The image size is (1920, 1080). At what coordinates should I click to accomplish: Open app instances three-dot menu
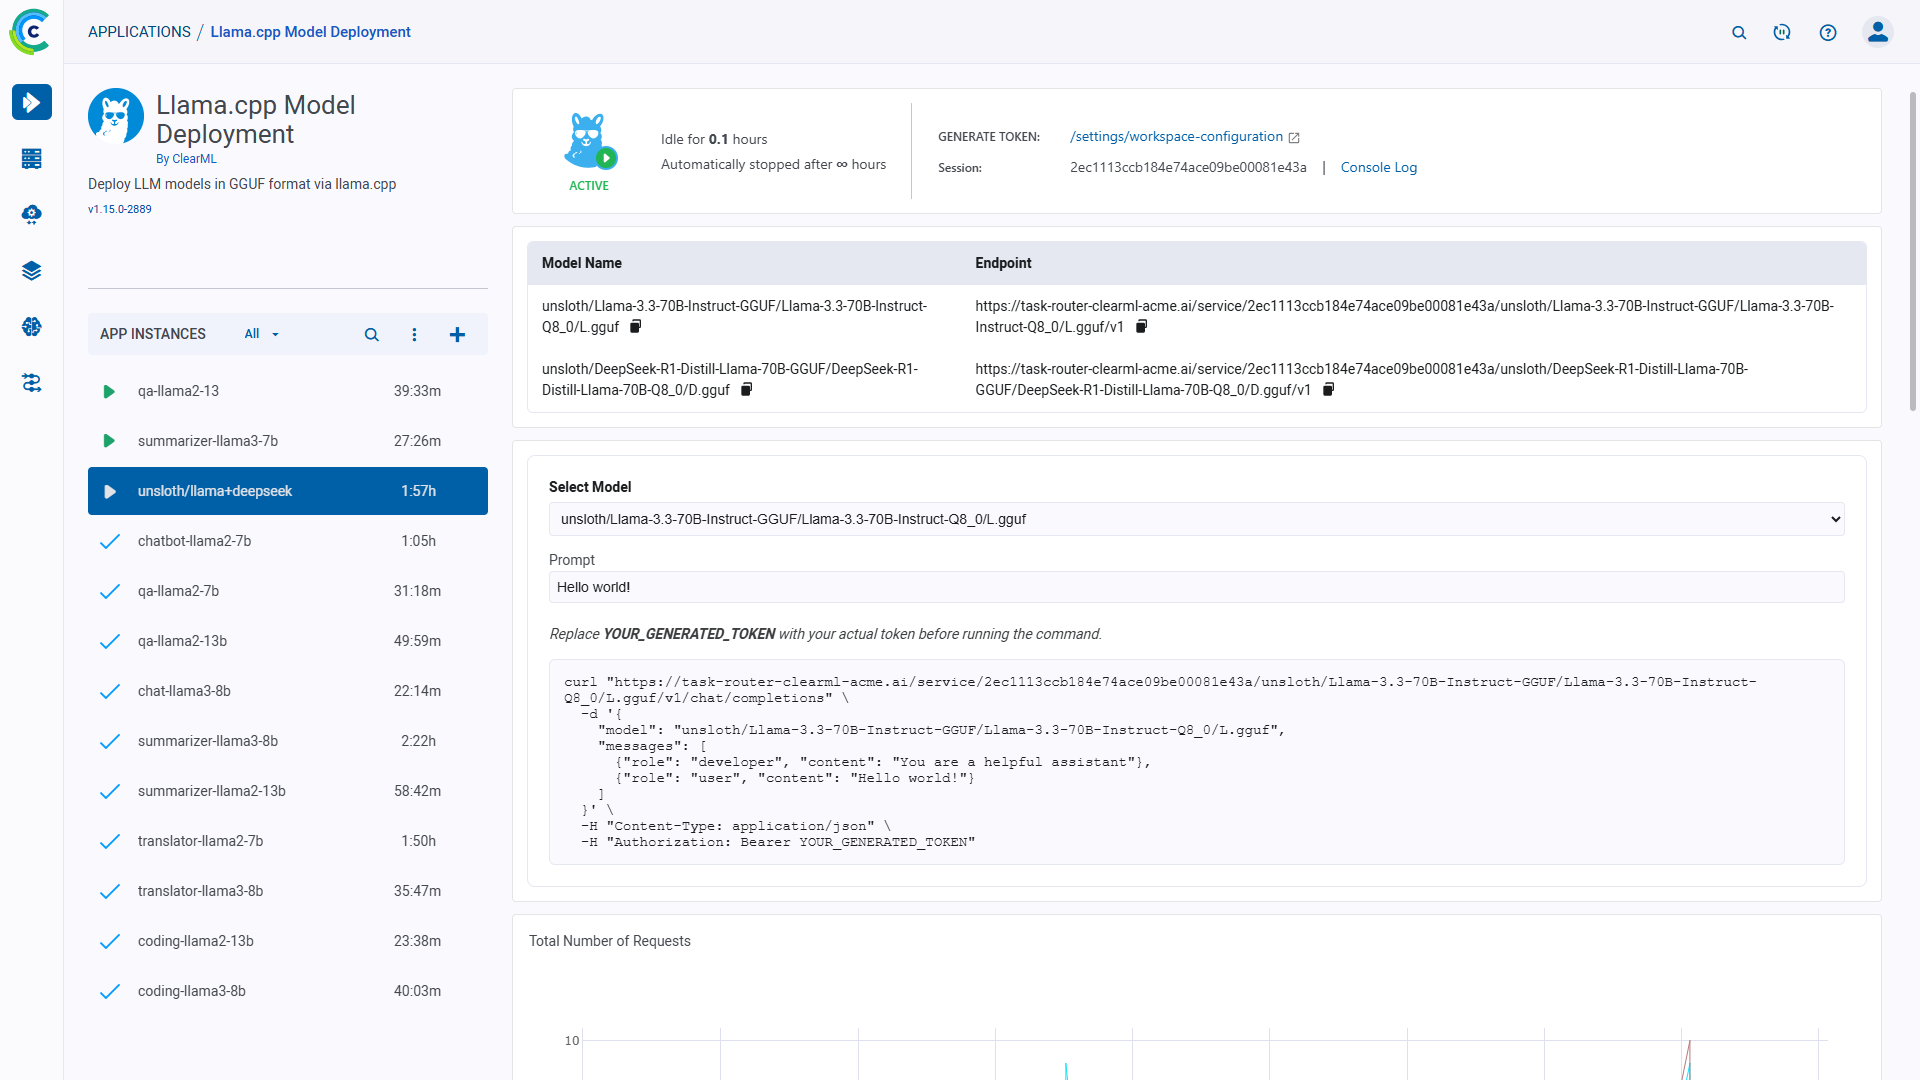pos(414,335)
